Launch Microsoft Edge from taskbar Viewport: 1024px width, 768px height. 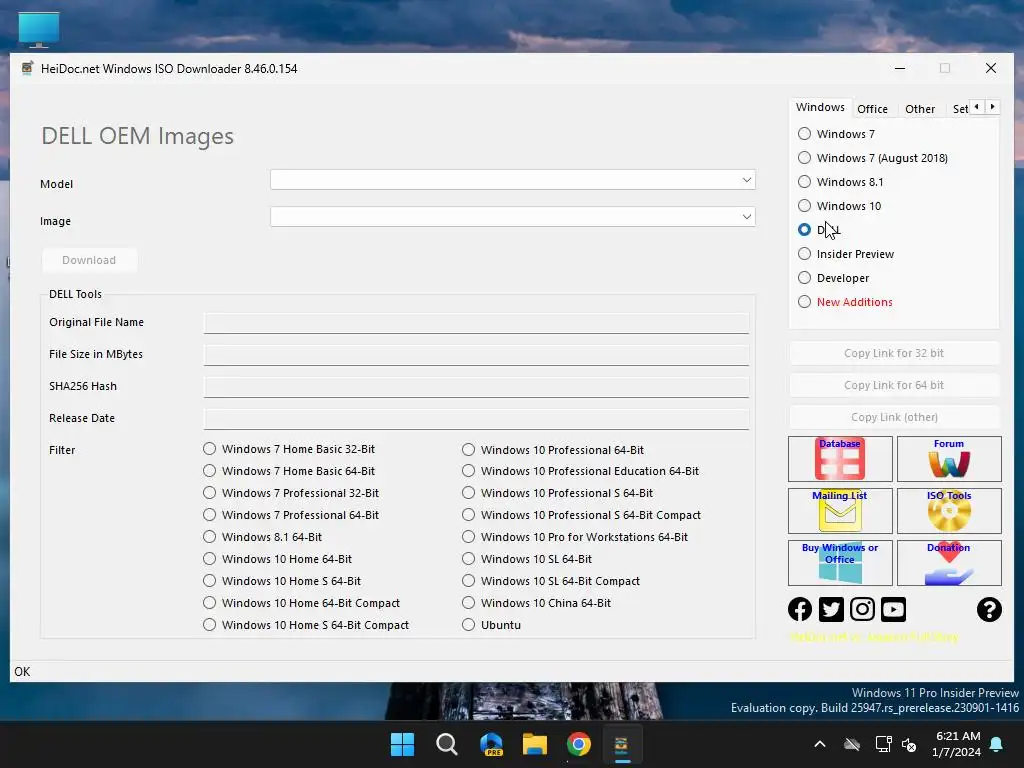pos(491,744)
